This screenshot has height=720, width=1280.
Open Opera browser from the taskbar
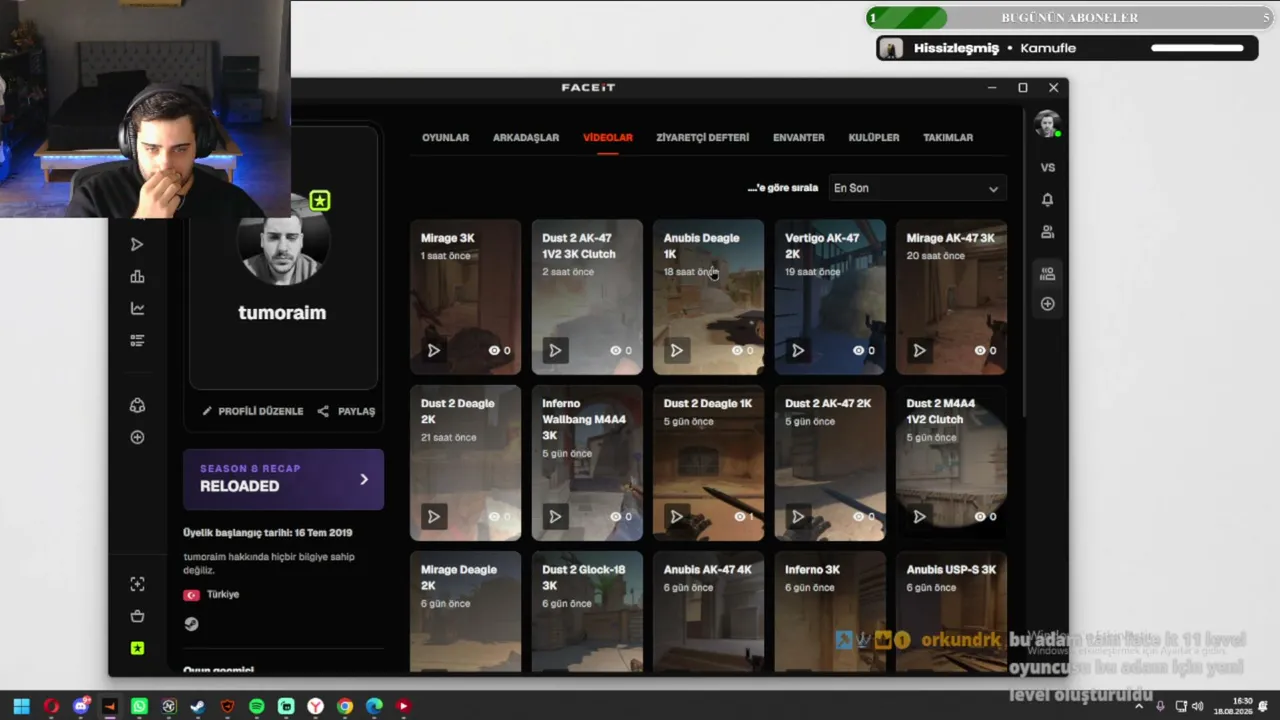[x=51, y=706]
